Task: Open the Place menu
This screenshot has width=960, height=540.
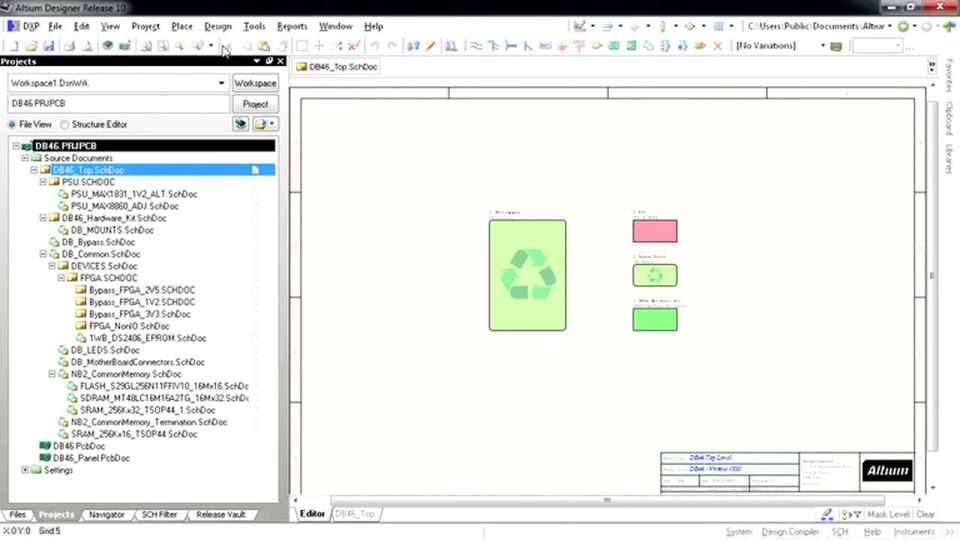Action: point(182,26)
